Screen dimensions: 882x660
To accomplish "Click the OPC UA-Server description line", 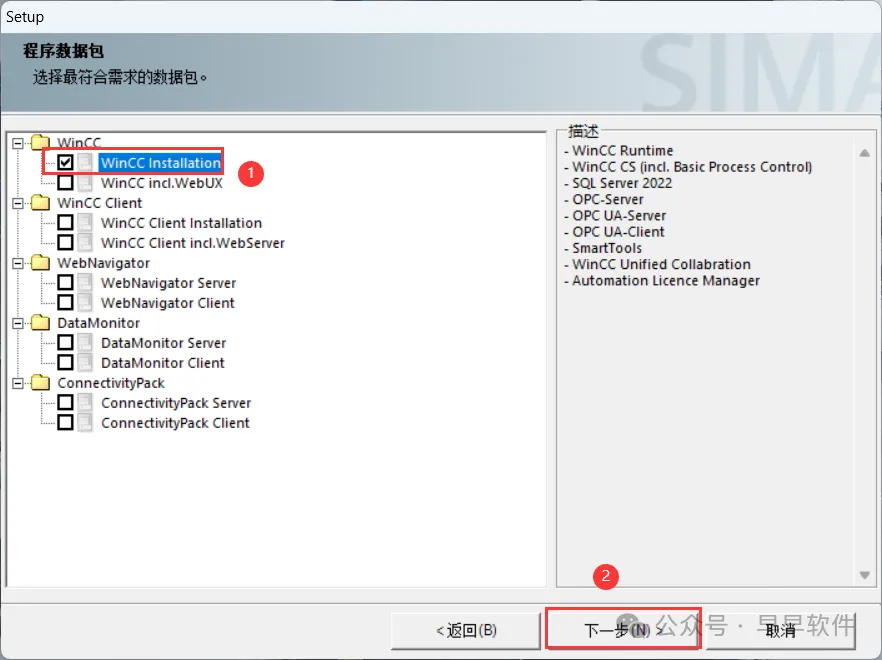I will (615, 216).
